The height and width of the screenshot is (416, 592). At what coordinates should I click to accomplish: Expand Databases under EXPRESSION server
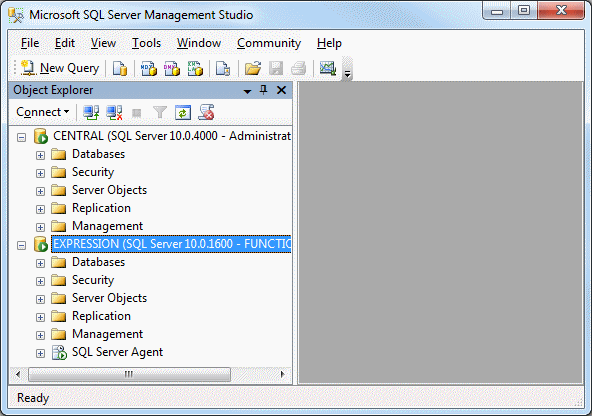coord(40,263)
